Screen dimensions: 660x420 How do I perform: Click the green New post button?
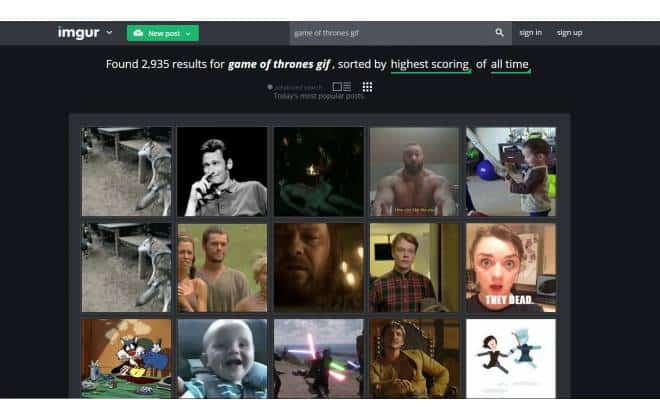tap(163, 33)
